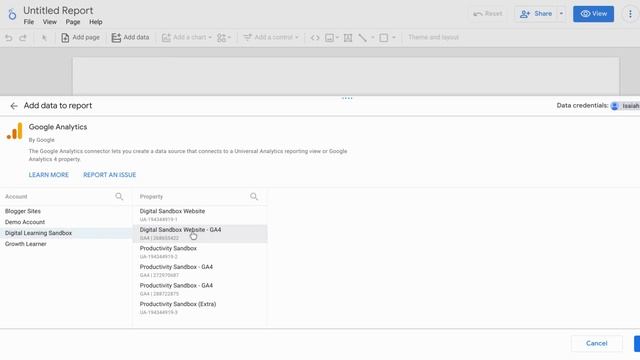Image resolution: width=640 pixels, height=360 pixels.
Task: Select Digital Sandbox Website - GA4 property
Action: [x=200, y=233]
